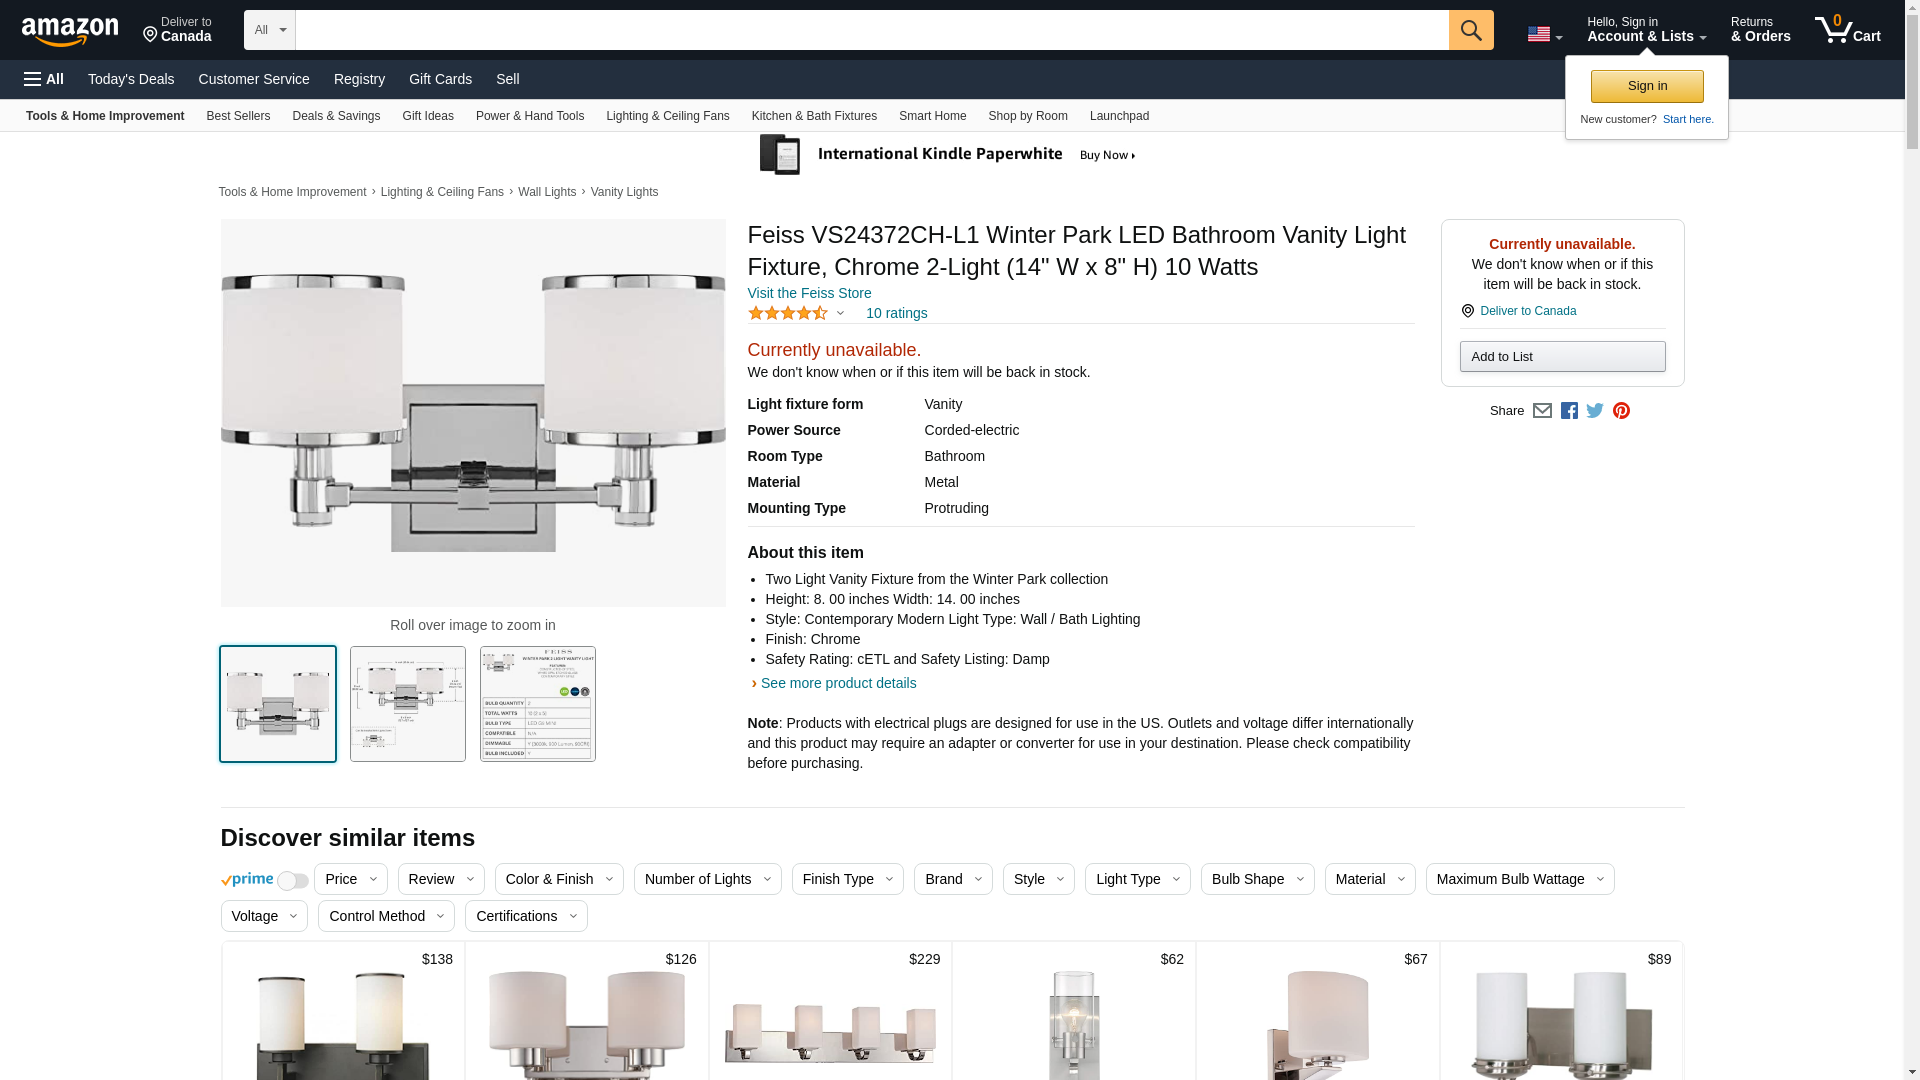Click the Amazon logo
The width and height of the screenshot is (1920, 1080).
click(70, 31)
